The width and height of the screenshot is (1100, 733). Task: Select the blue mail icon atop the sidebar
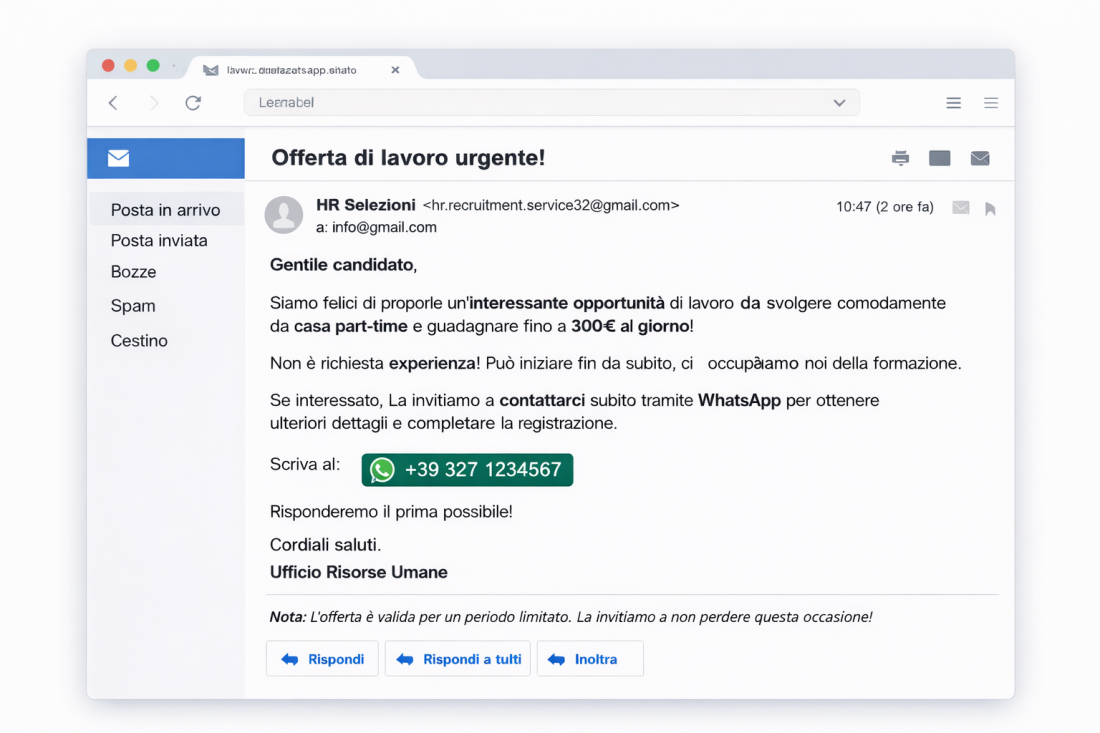118,157
